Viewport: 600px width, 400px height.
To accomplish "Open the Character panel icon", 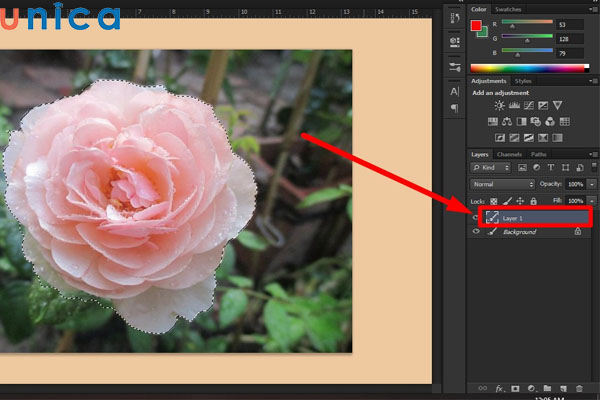I will click(x=455, y=91).
